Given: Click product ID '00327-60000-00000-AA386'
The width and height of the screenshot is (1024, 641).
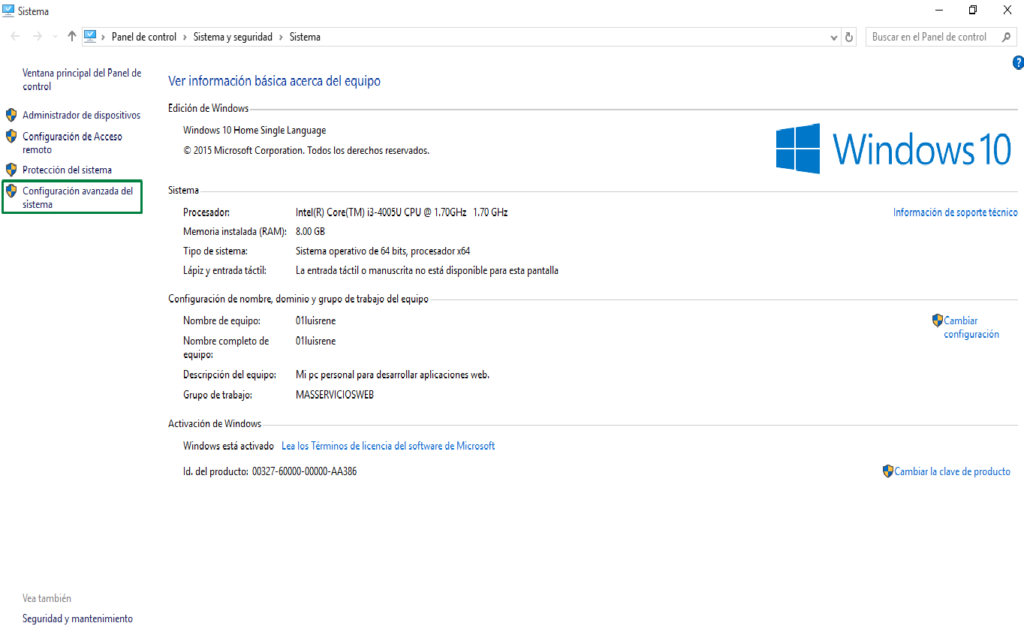Looking at the screenshot, I should [x=304, y=471].
